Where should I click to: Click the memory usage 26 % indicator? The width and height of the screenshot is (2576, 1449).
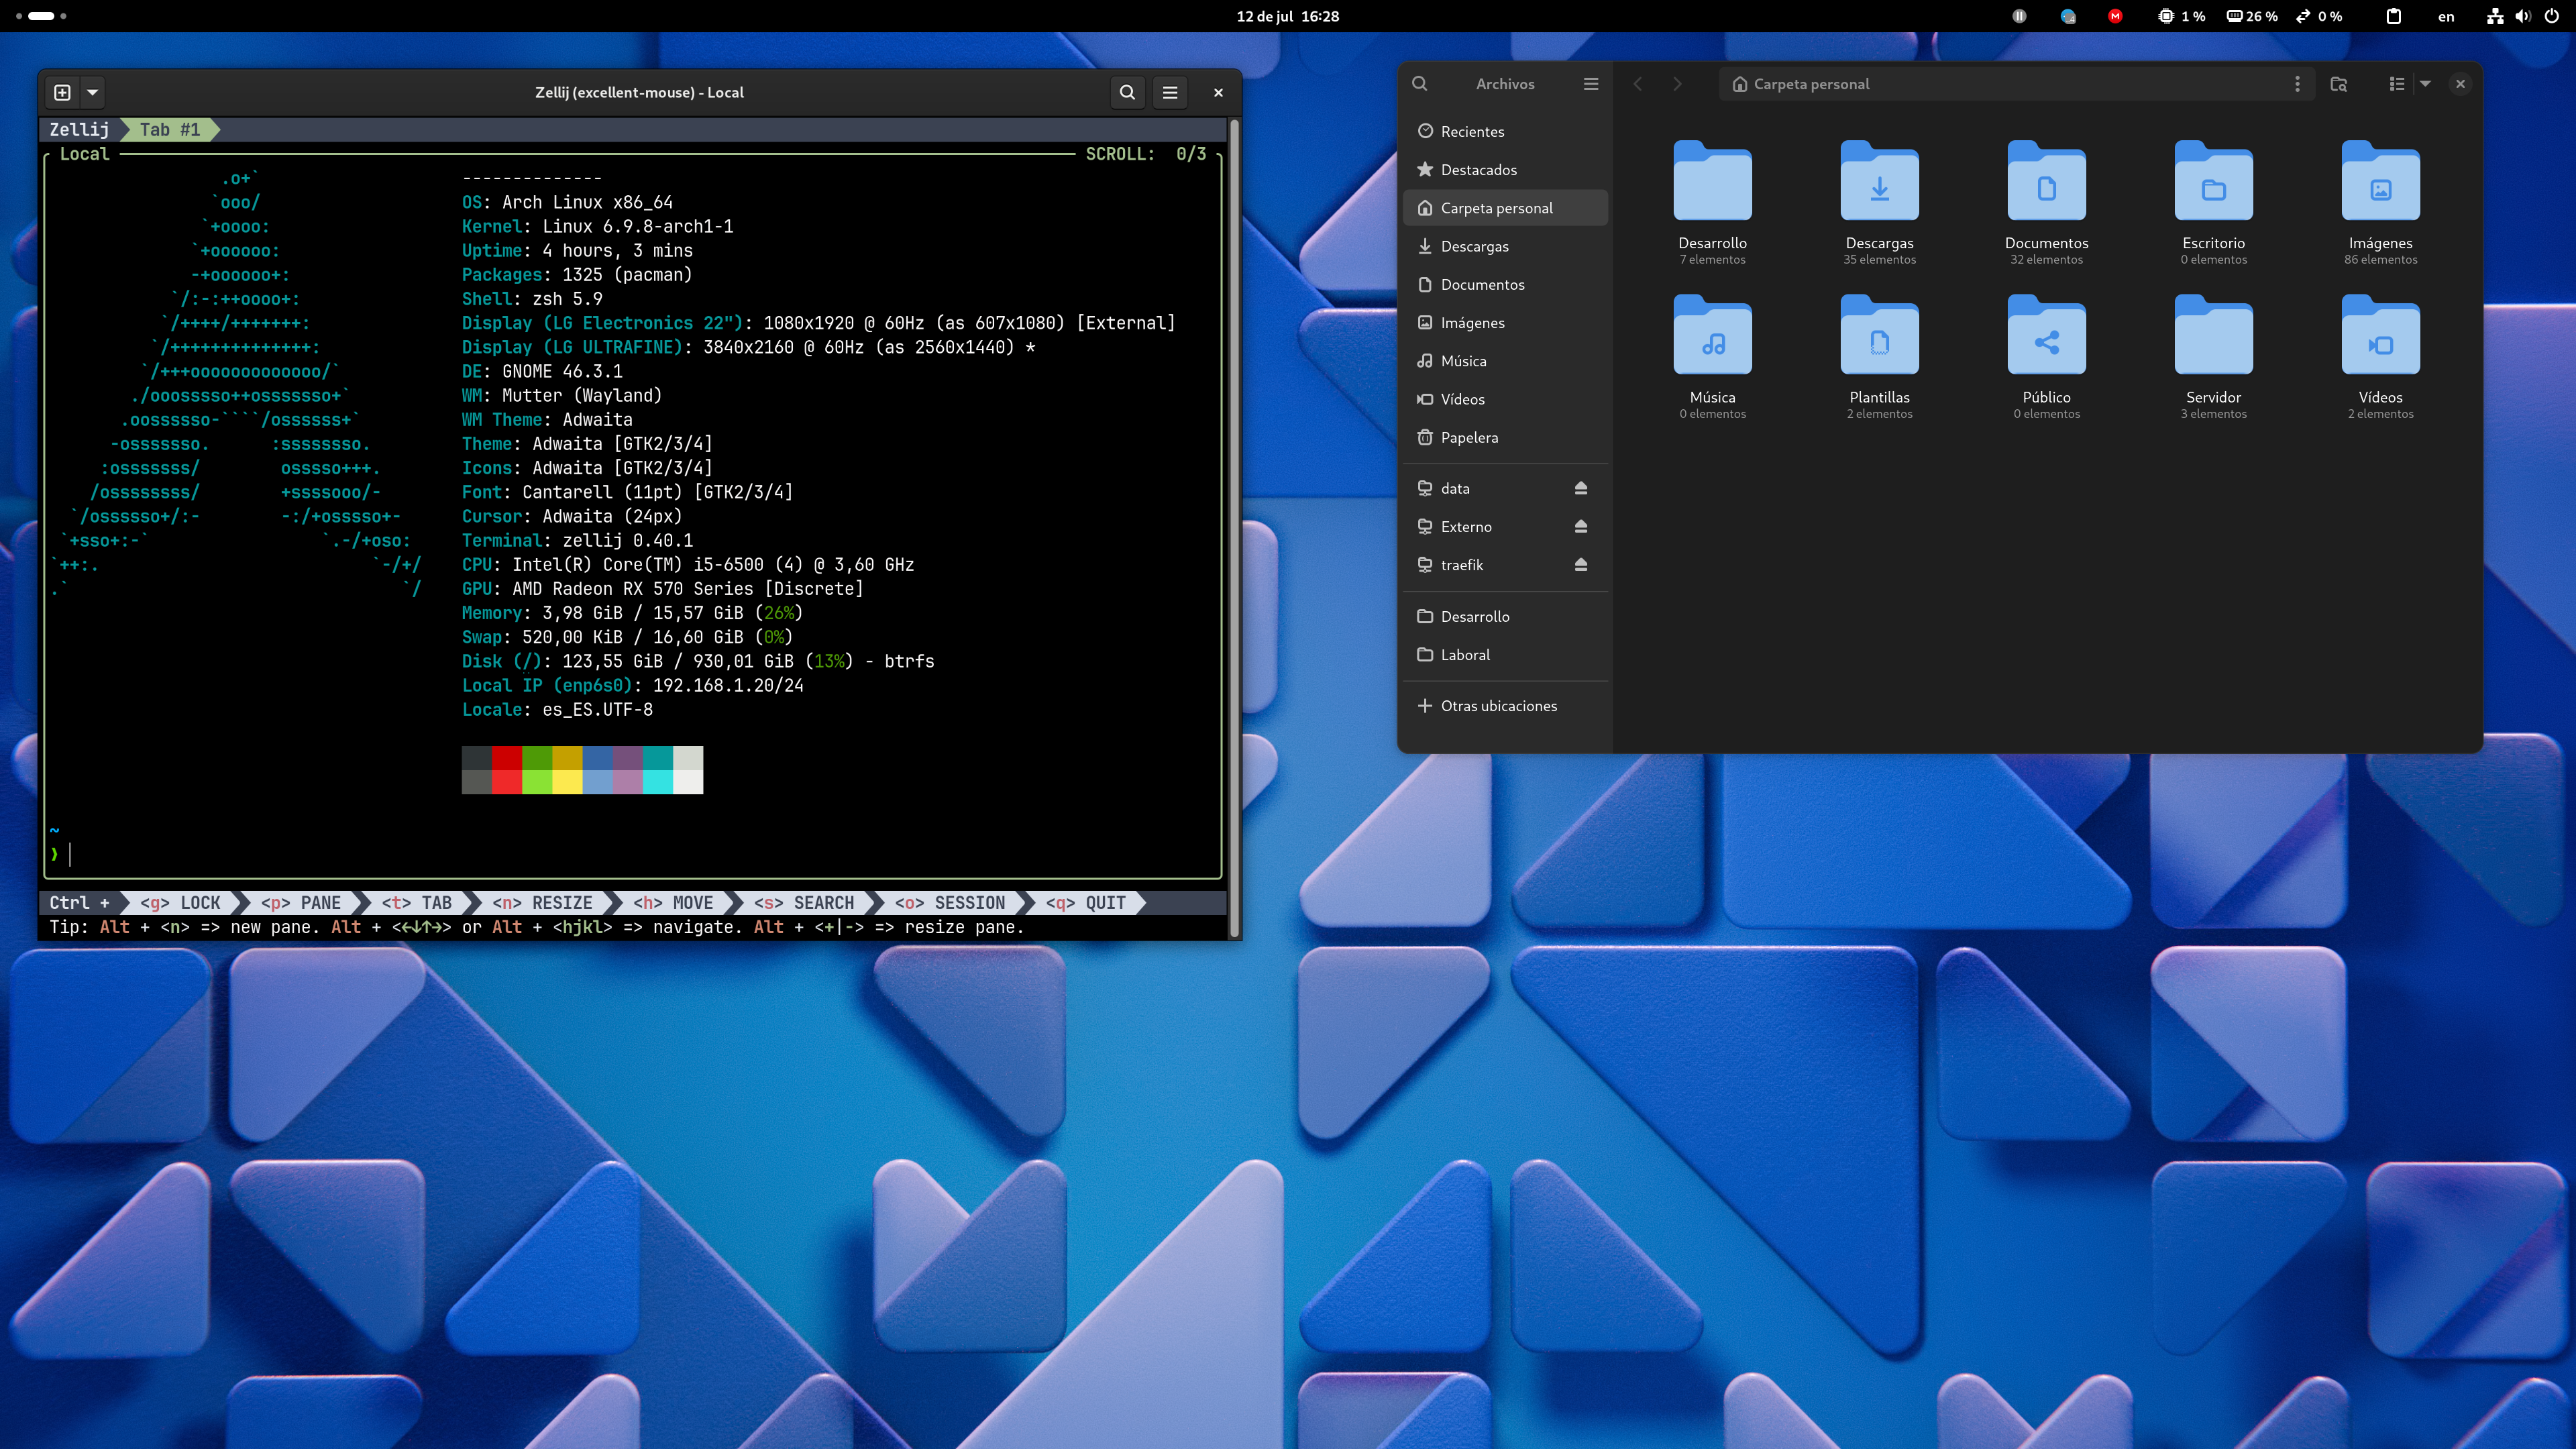coord(2252,16)
